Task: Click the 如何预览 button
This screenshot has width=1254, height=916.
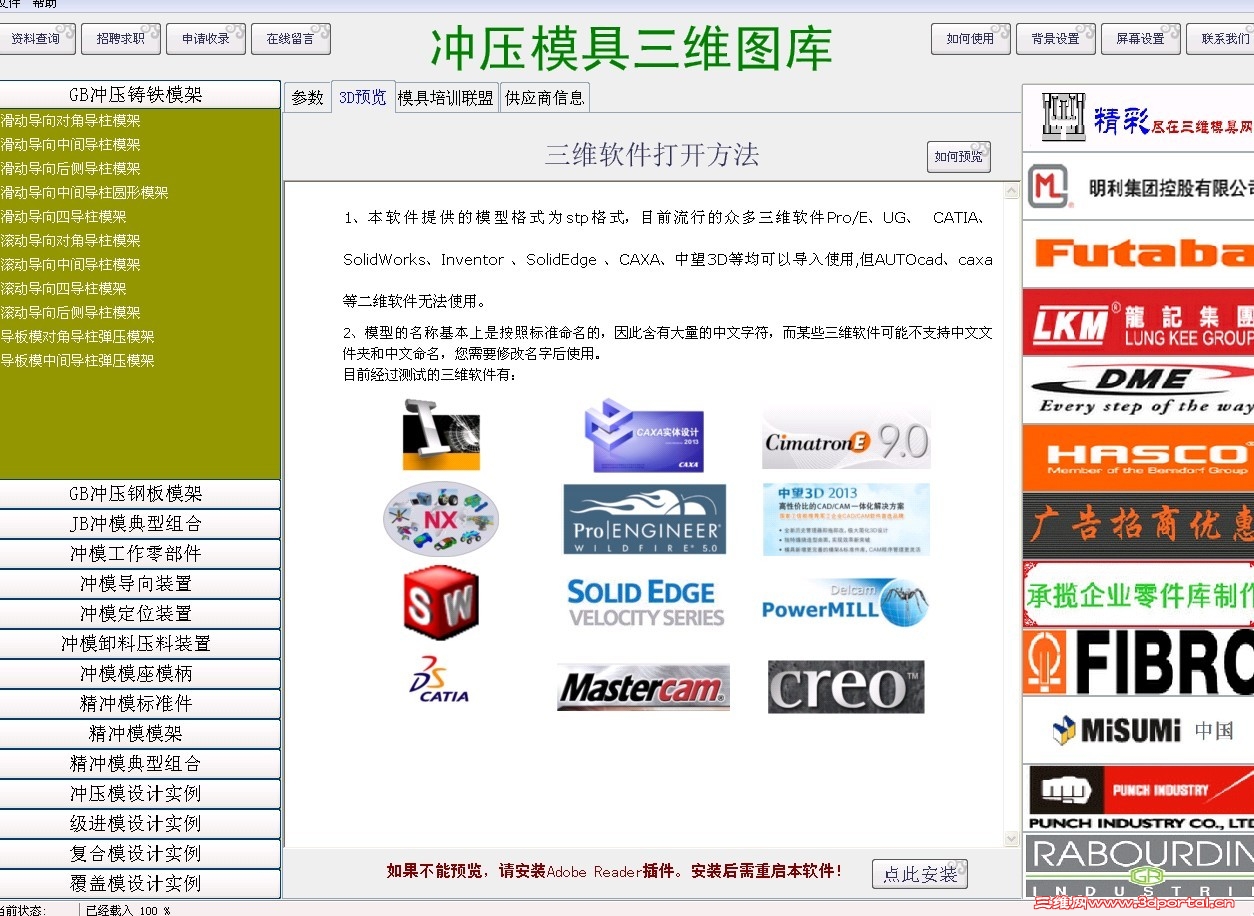Action: [959, 157]
